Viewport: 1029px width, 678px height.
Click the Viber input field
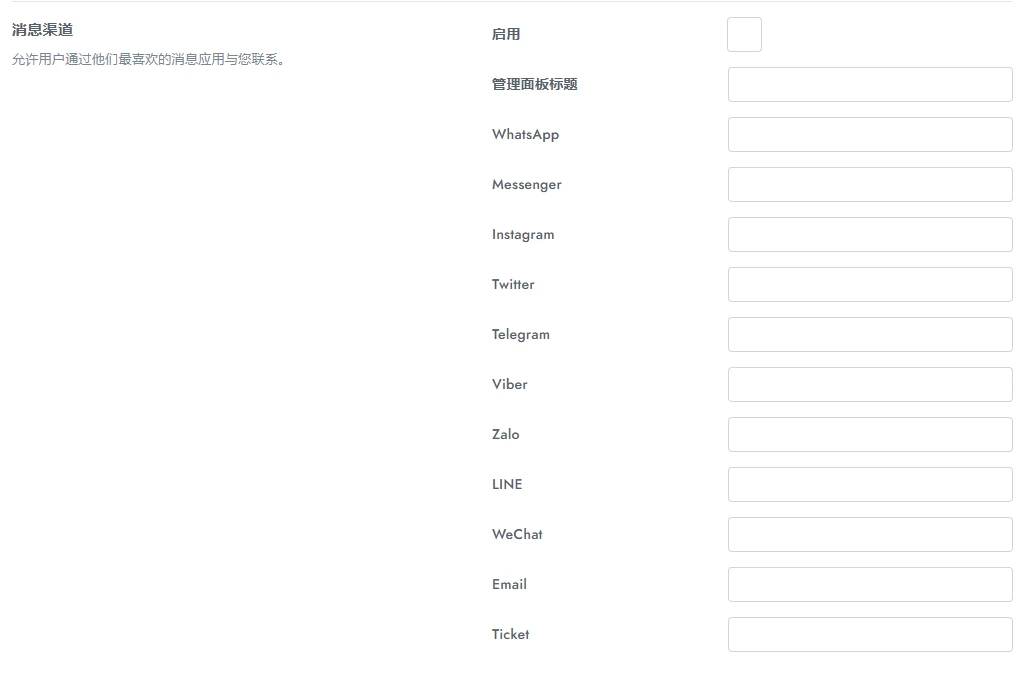pos(869,384)
